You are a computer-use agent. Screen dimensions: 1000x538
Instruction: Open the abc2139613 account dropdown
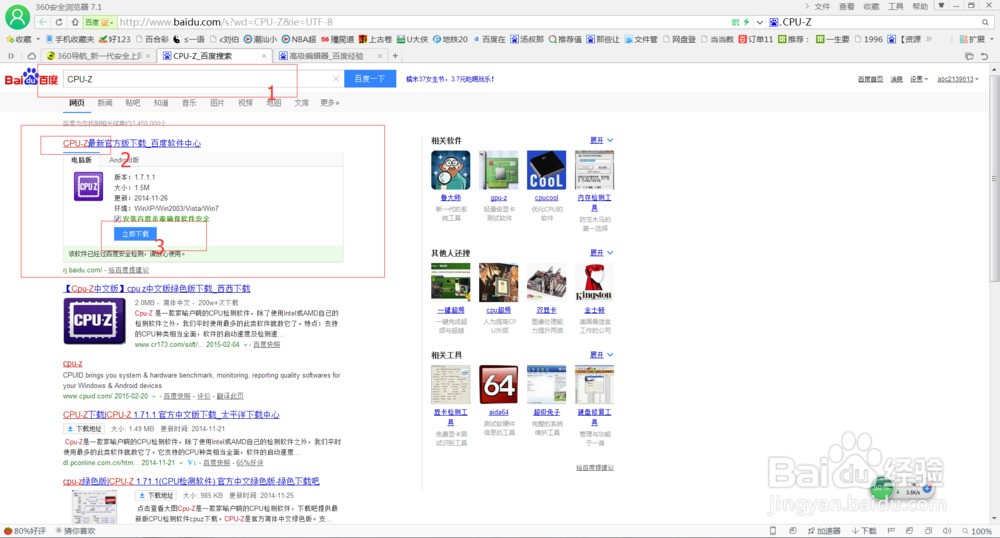click(957, 79)
